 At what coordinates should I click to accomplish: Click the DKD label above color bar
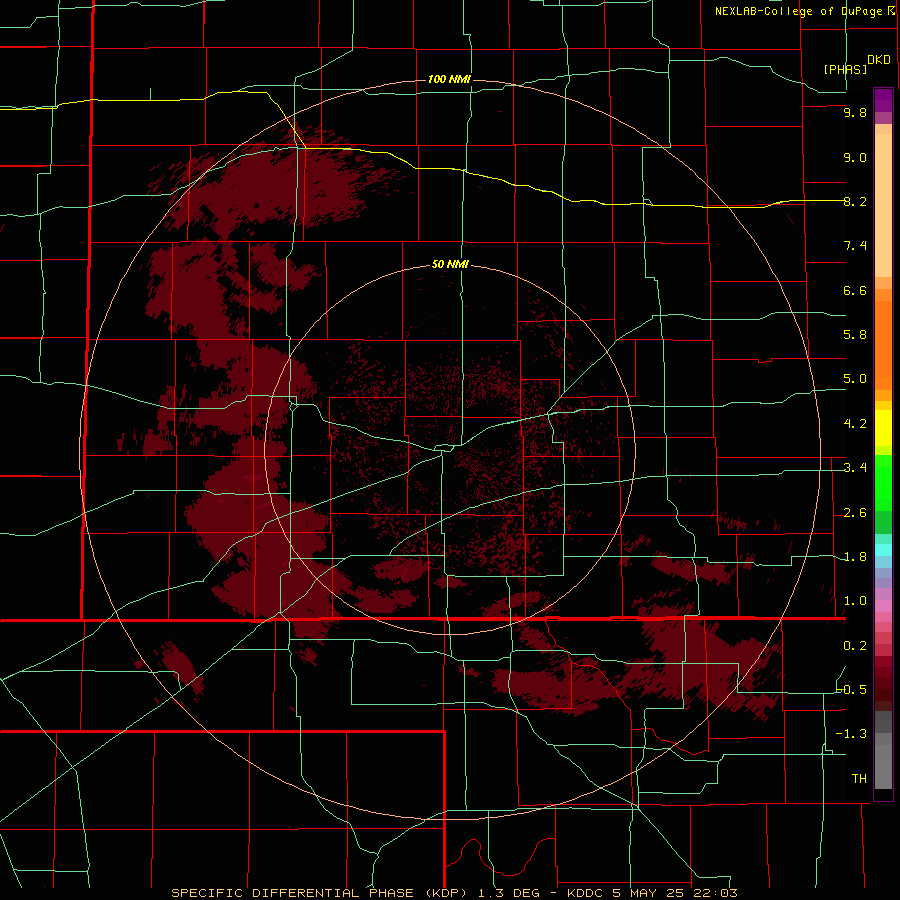(879, 60)
